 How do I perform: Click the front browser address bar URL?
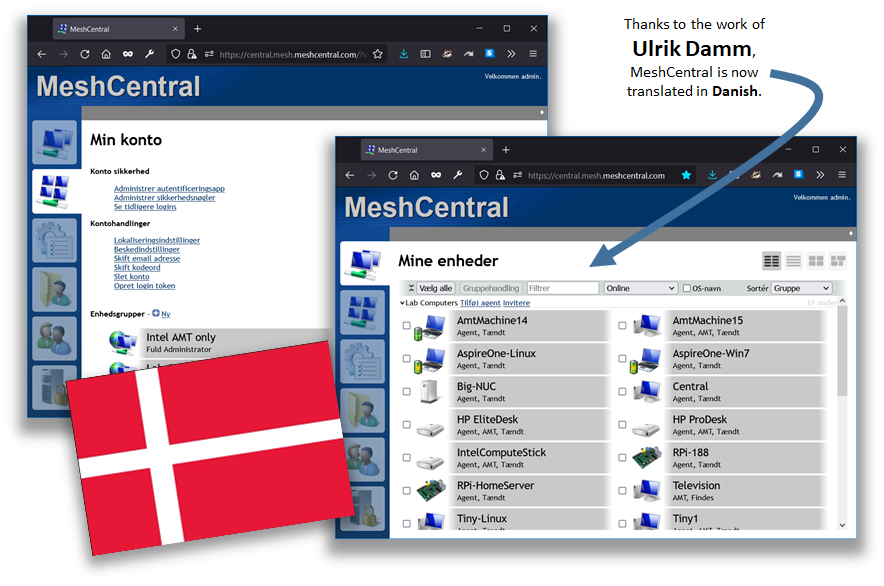click(596, 175)
